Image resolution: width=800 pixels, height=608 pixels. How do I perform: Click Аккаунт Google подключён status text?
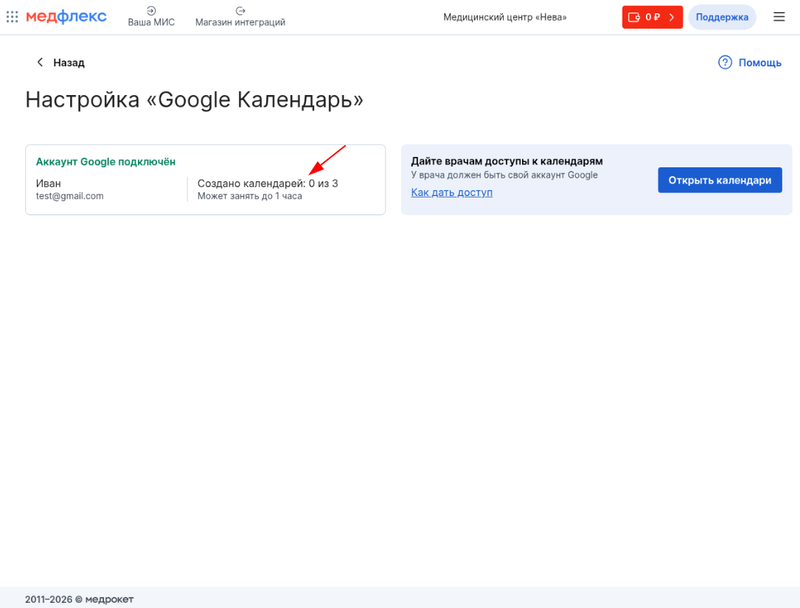tap(106, 162)
